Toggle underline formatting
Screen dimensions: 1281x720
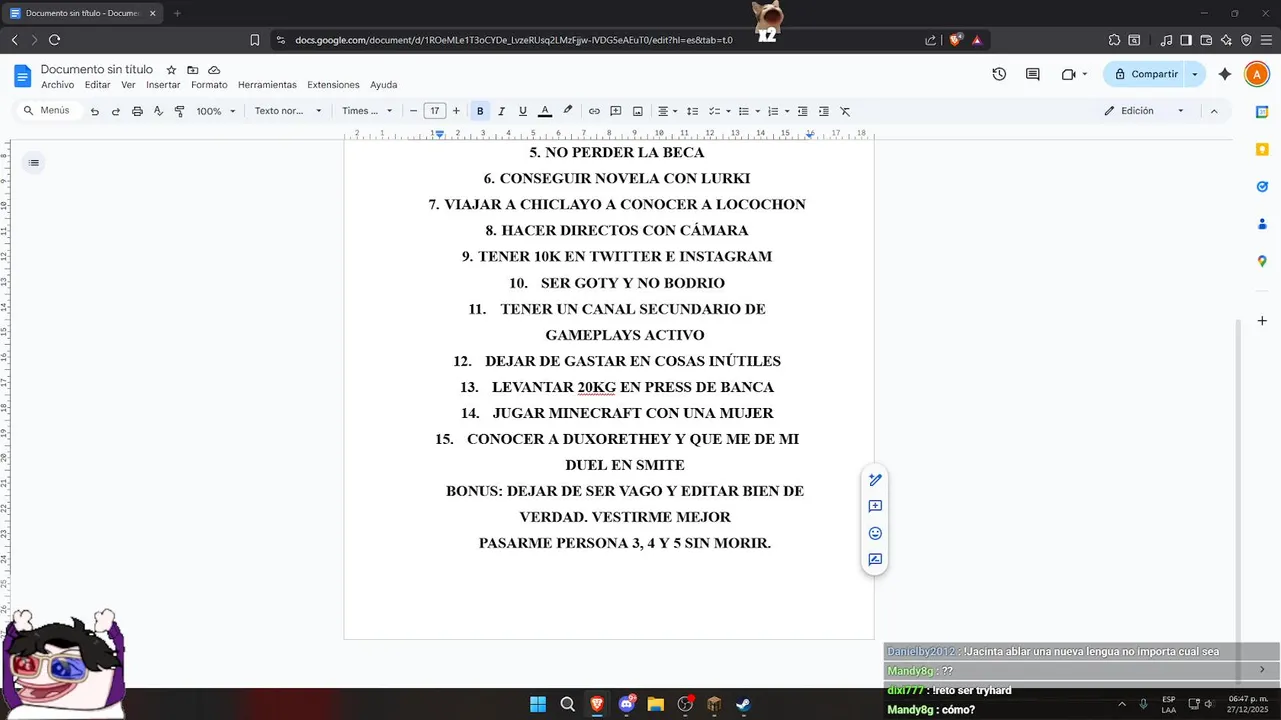coord(522,111)
